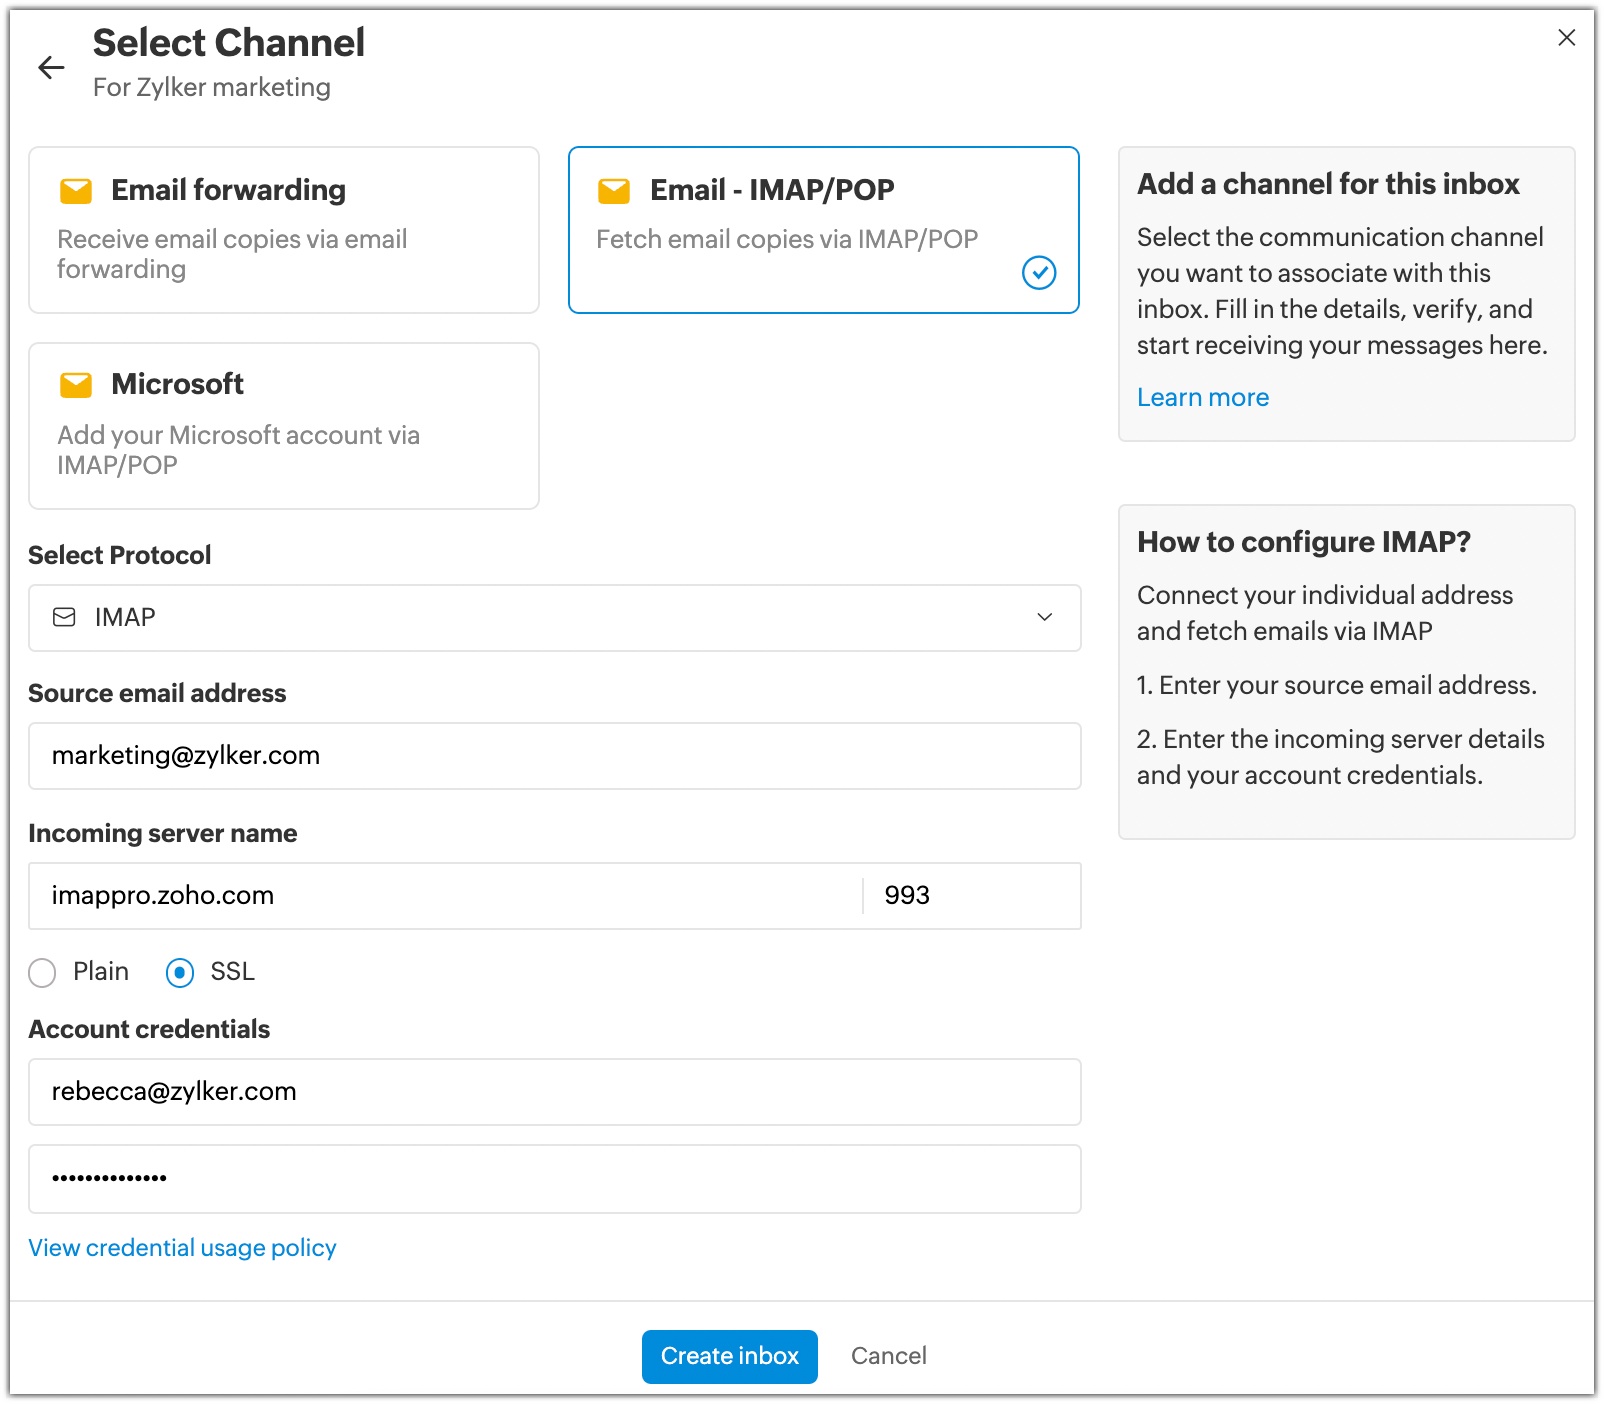Click the selected checkmark on IMAP/POP card

(x=1039, y=272)
